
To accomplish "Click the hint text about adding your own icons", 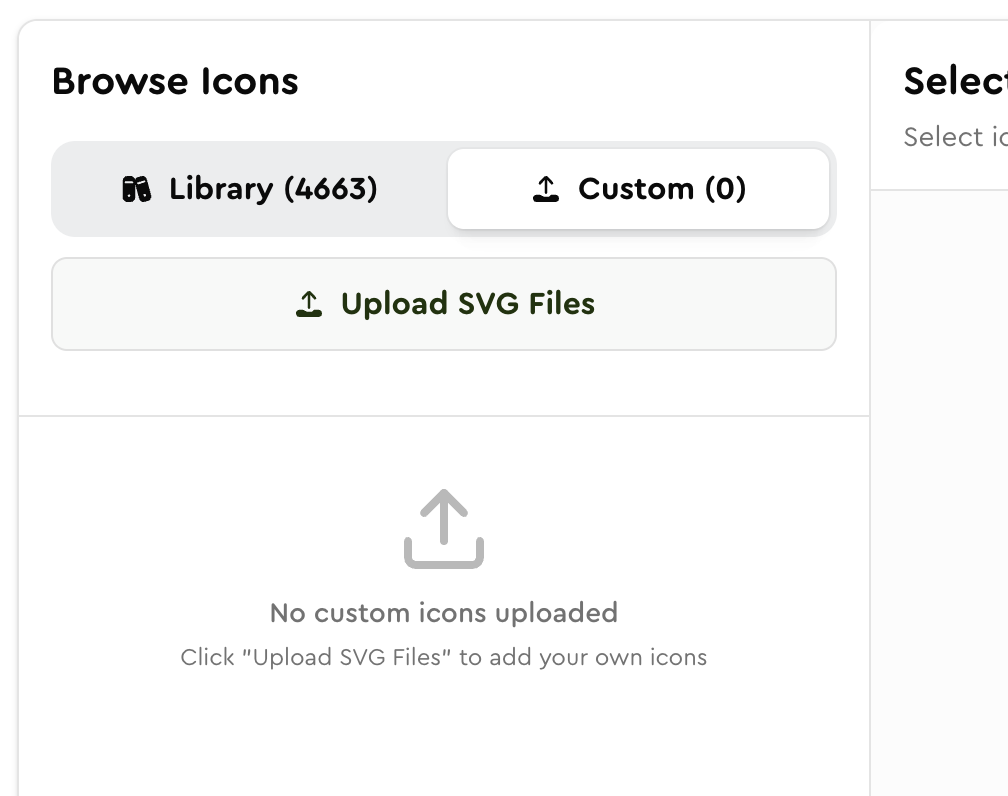I will (x=444, y=657).
